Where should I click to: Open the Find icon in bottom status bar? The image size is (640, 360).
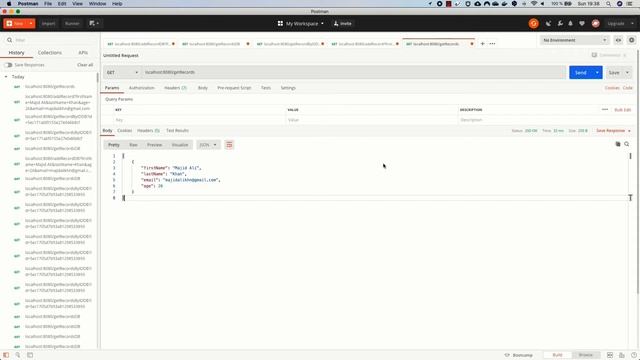tap(18, 355)
